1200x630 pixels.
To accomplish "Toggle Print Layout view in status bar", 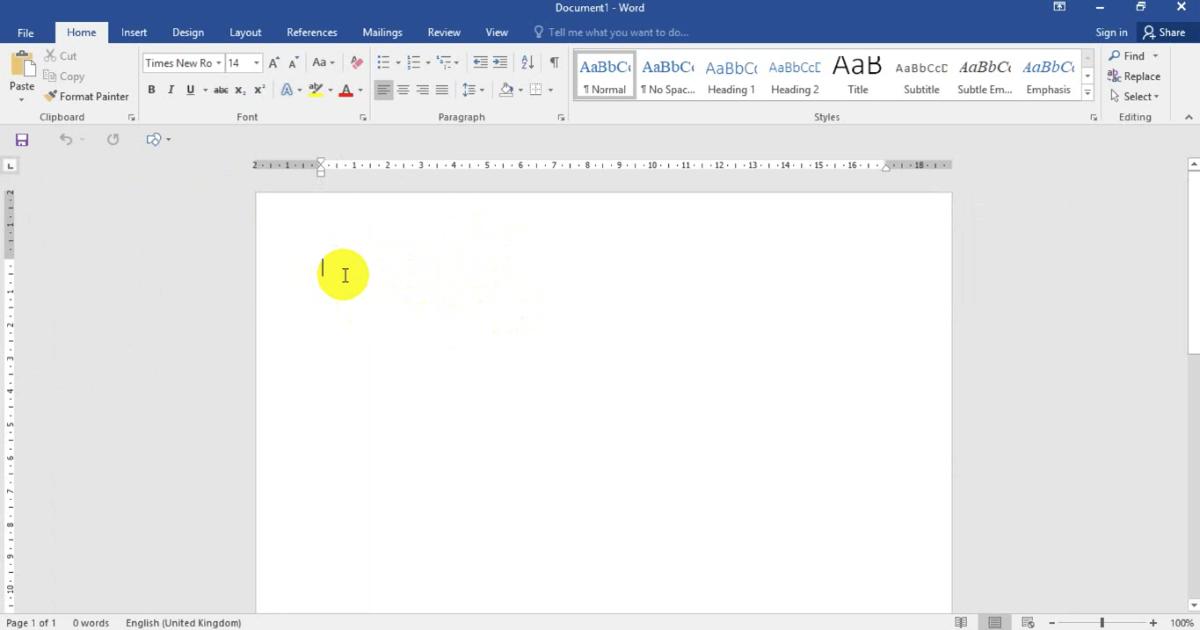I will coord(994,623).
